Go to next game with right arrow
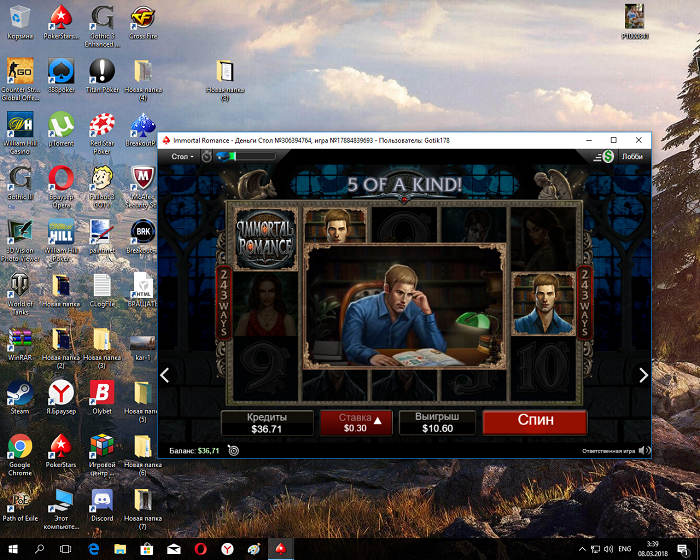Viewport: 700px width, 560px height. (643, 376)
